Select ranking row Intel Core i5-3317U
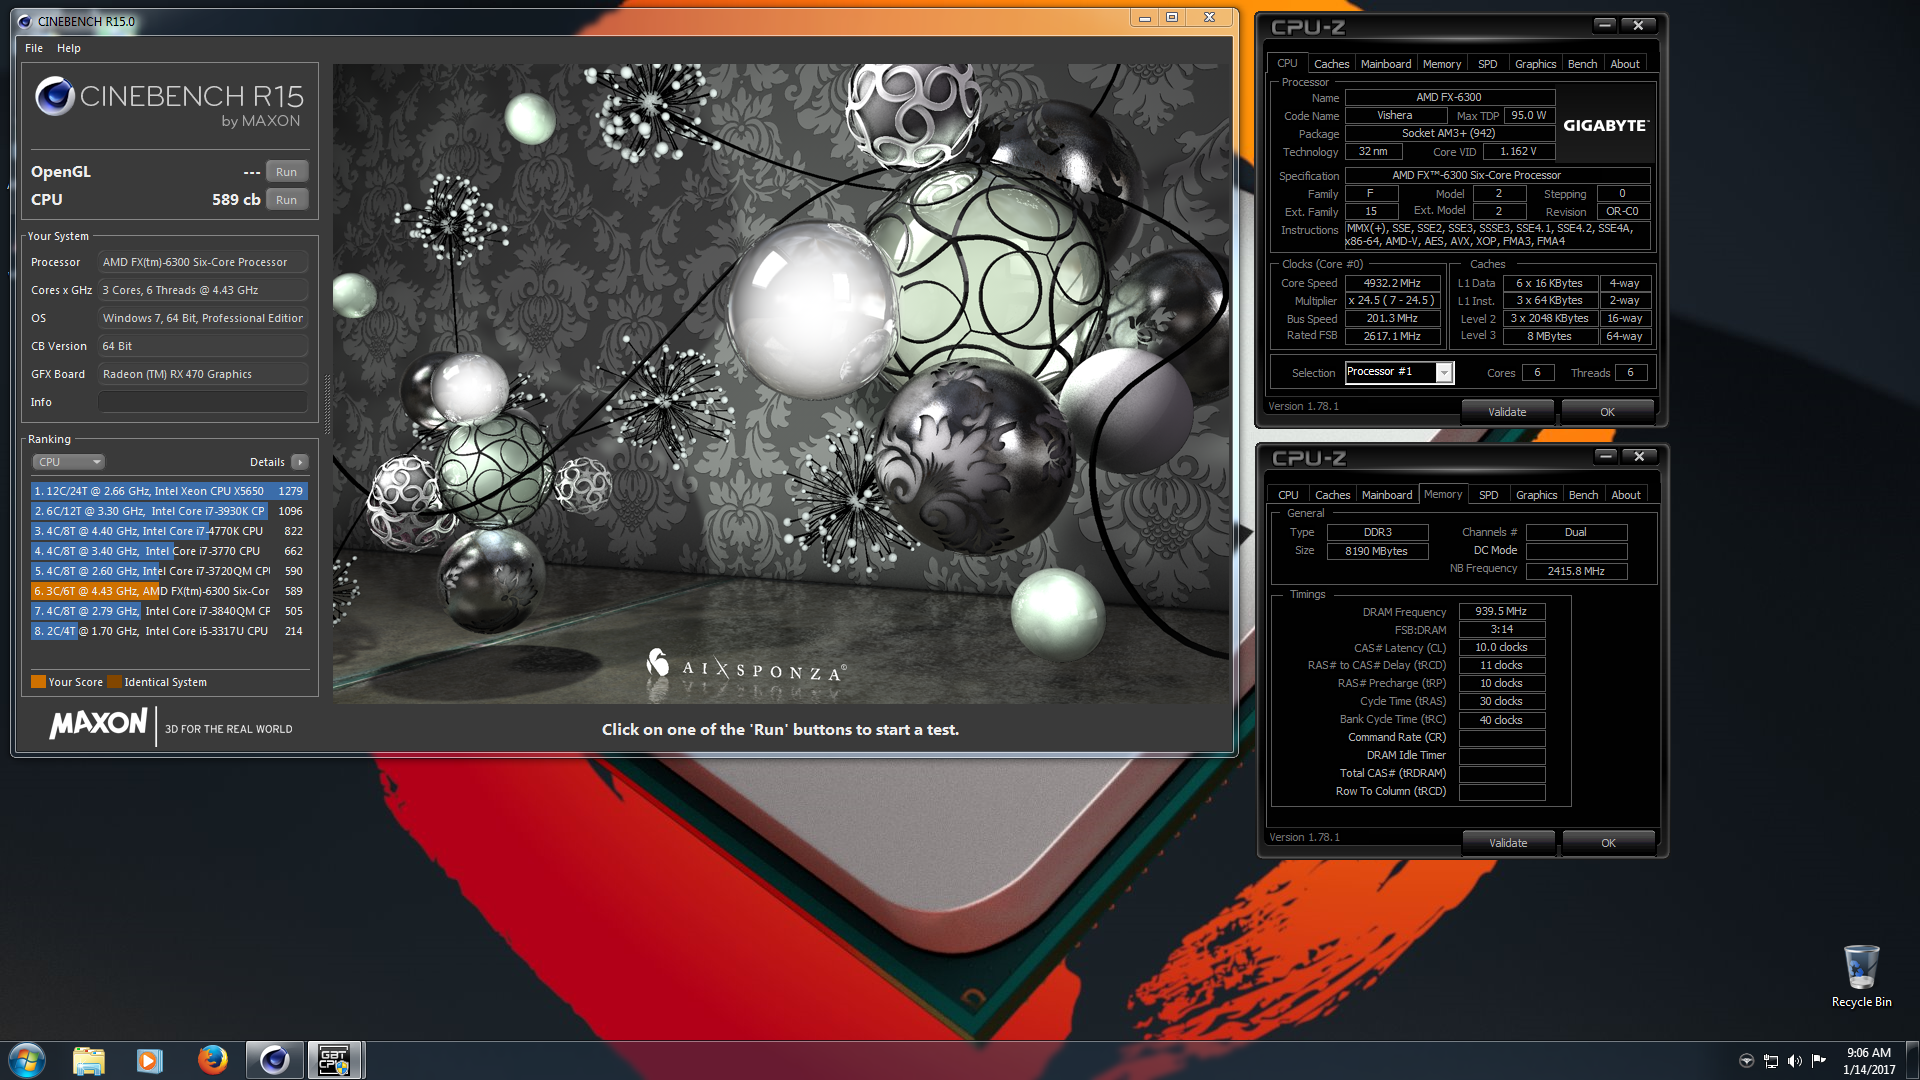The height and width of the screenshot is (1080, 1920). tap(169, 631)
